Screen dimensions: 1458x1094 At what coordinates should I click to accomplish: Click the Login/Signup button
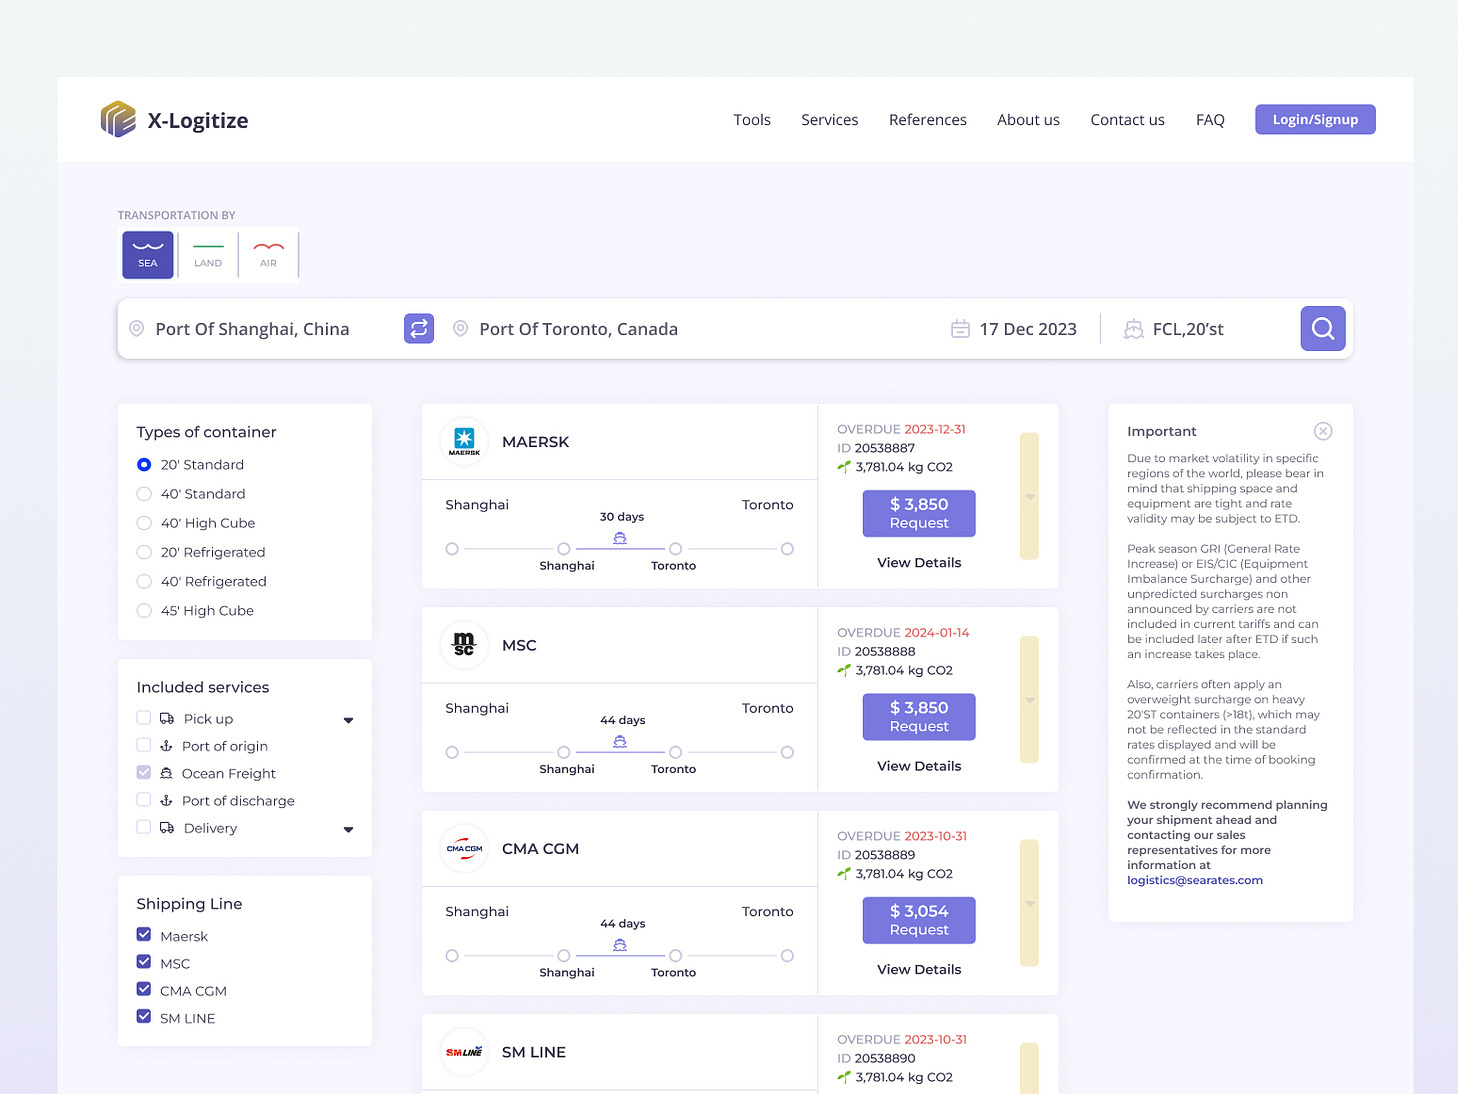(x=1315, y=119)
